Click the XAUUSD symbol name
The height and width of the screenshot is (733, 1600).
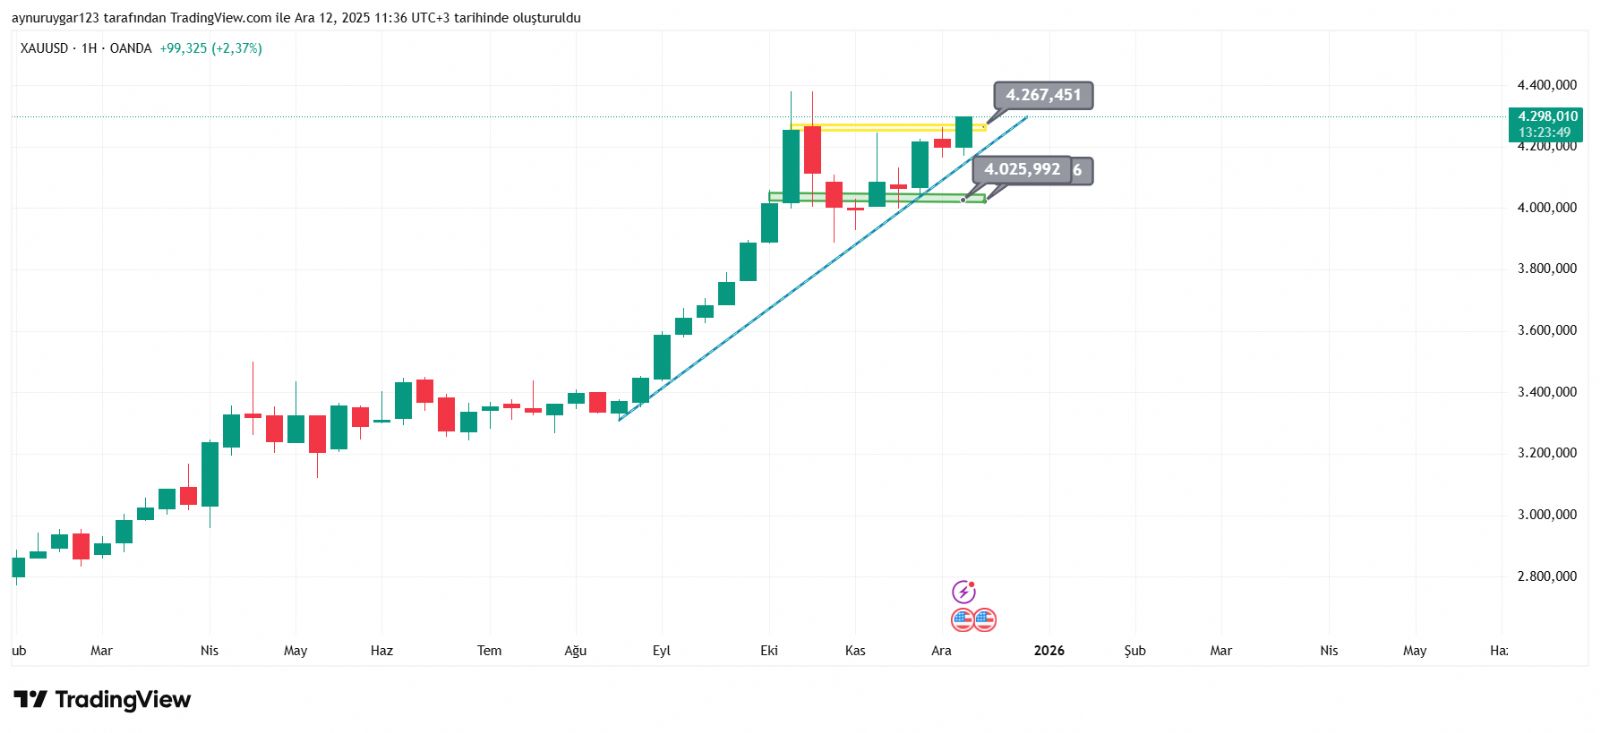tap(44, 48)
